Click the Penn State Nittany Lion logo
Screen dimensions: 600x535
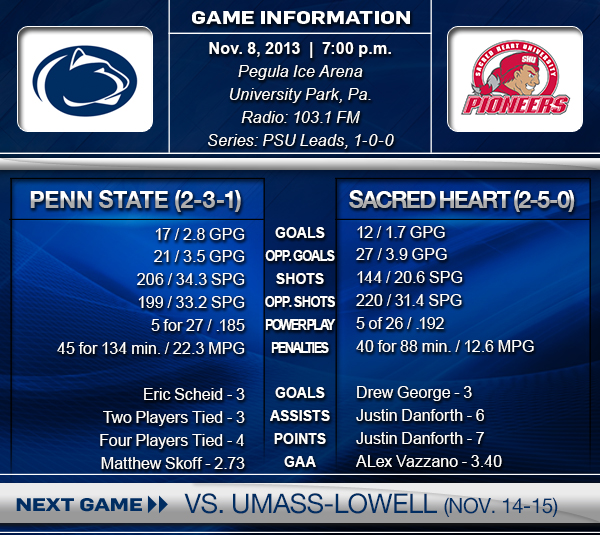pos(85,80)
